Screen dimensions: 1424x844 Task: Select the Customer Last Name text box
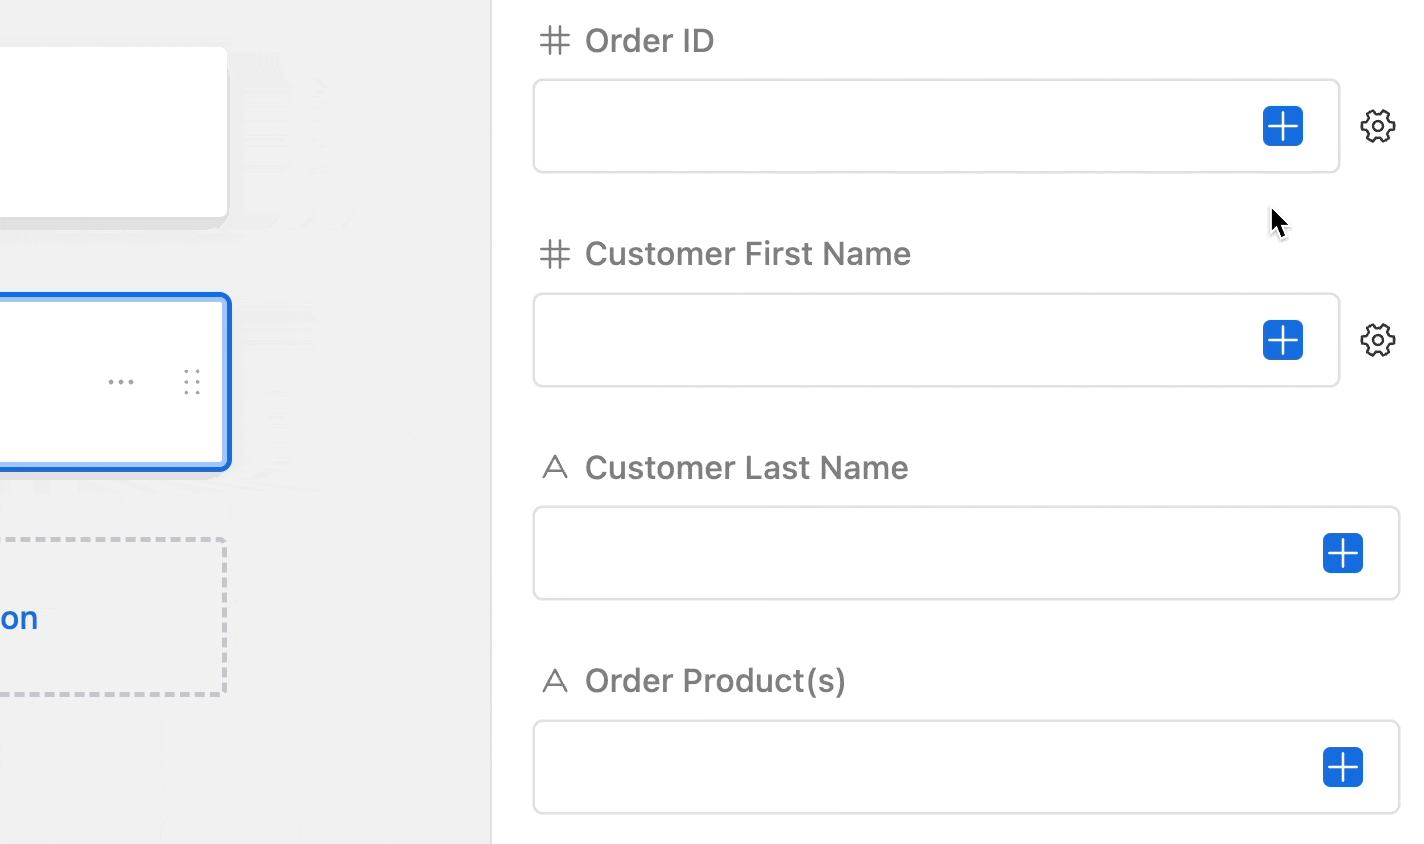pos(920,553)
